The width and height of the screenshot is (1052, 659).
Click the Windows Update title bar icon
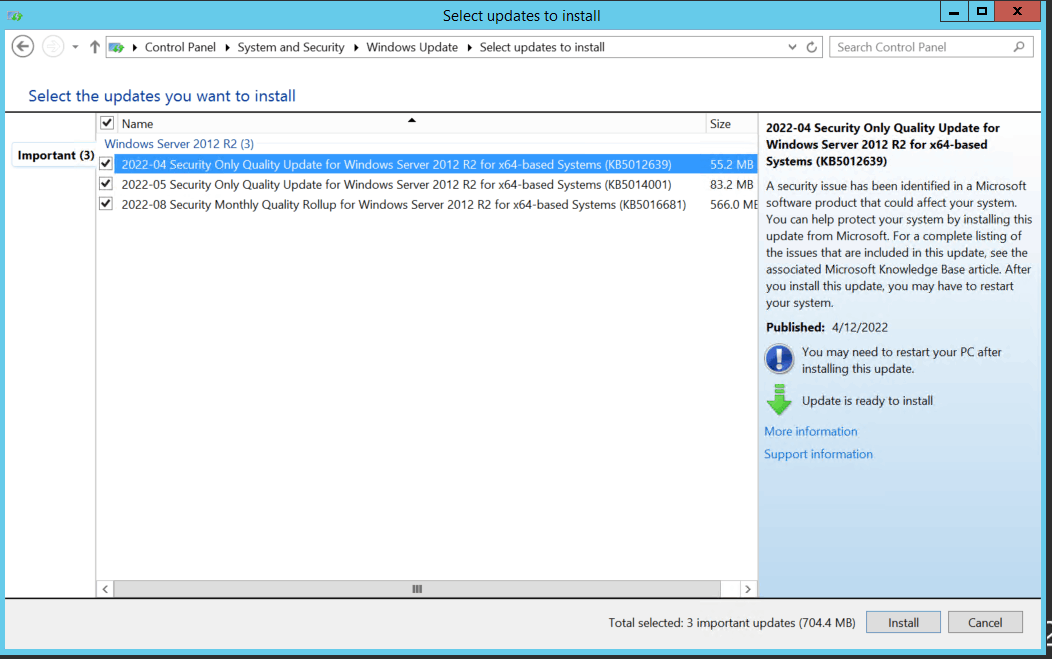click(x=15, y=15)
